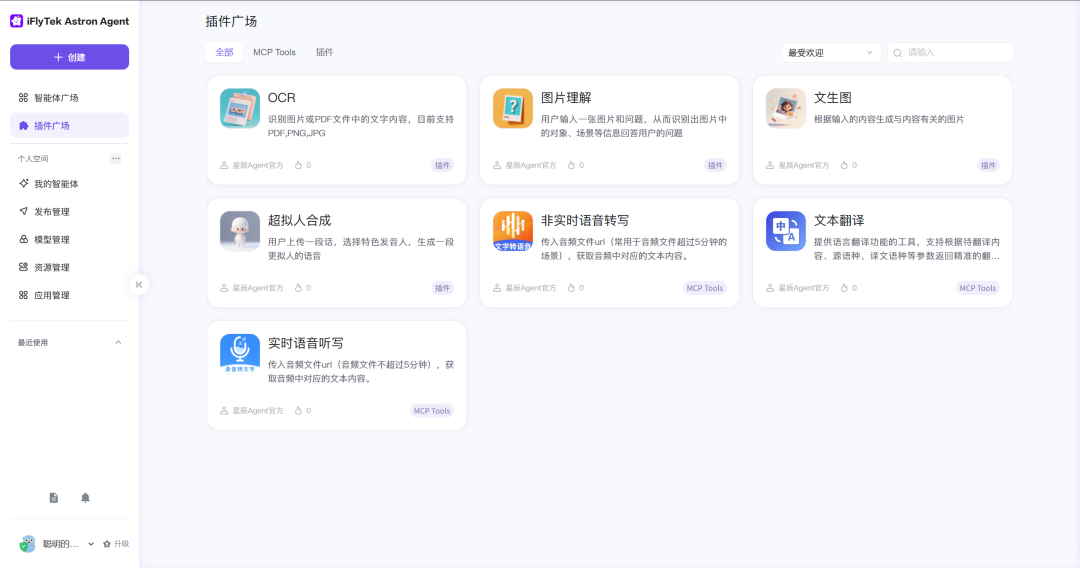Viewport: 1080px width, 568px height.
Task: Open the document icon at sidebar bottom
Action: click(x=54, y=498)
